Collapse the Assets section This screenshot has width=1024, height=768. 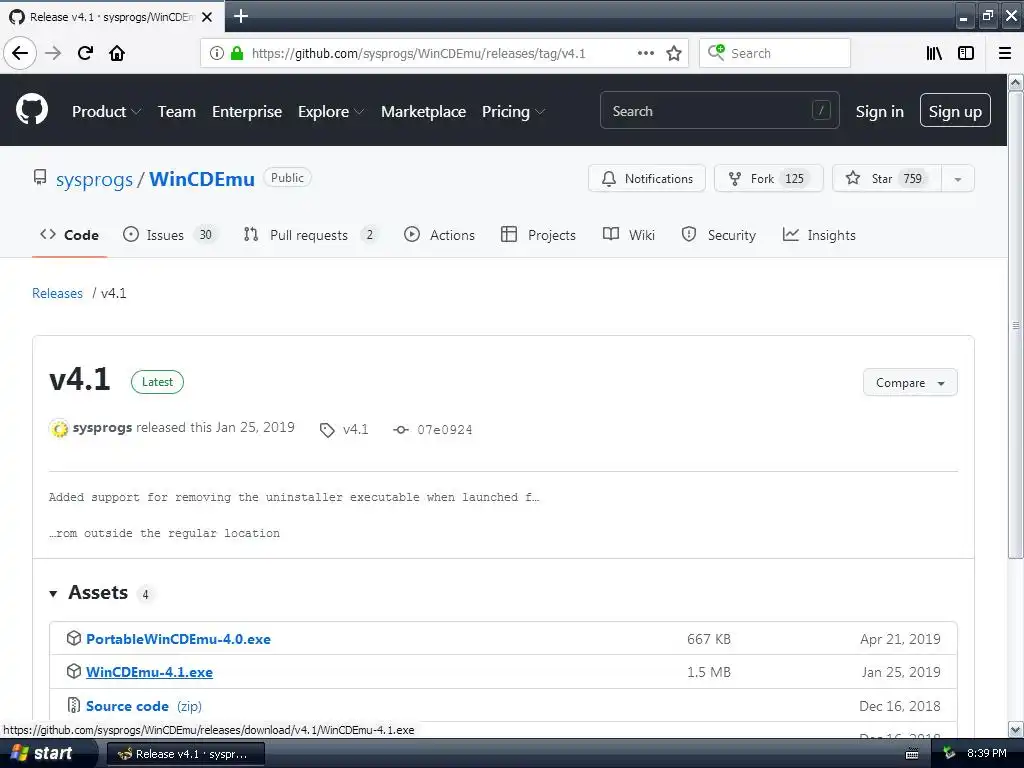click(89, 592)
